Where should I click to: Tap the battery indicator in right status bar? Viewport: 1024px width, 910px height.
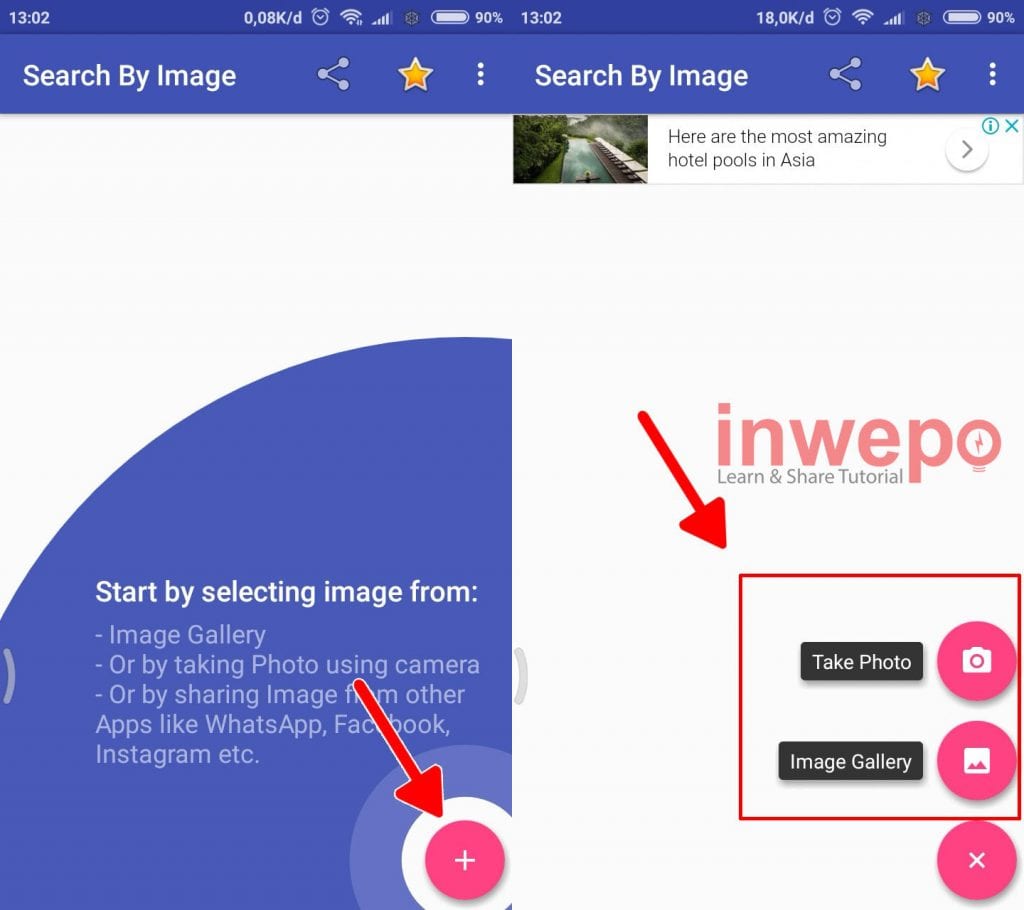click(x=961, y=17)
